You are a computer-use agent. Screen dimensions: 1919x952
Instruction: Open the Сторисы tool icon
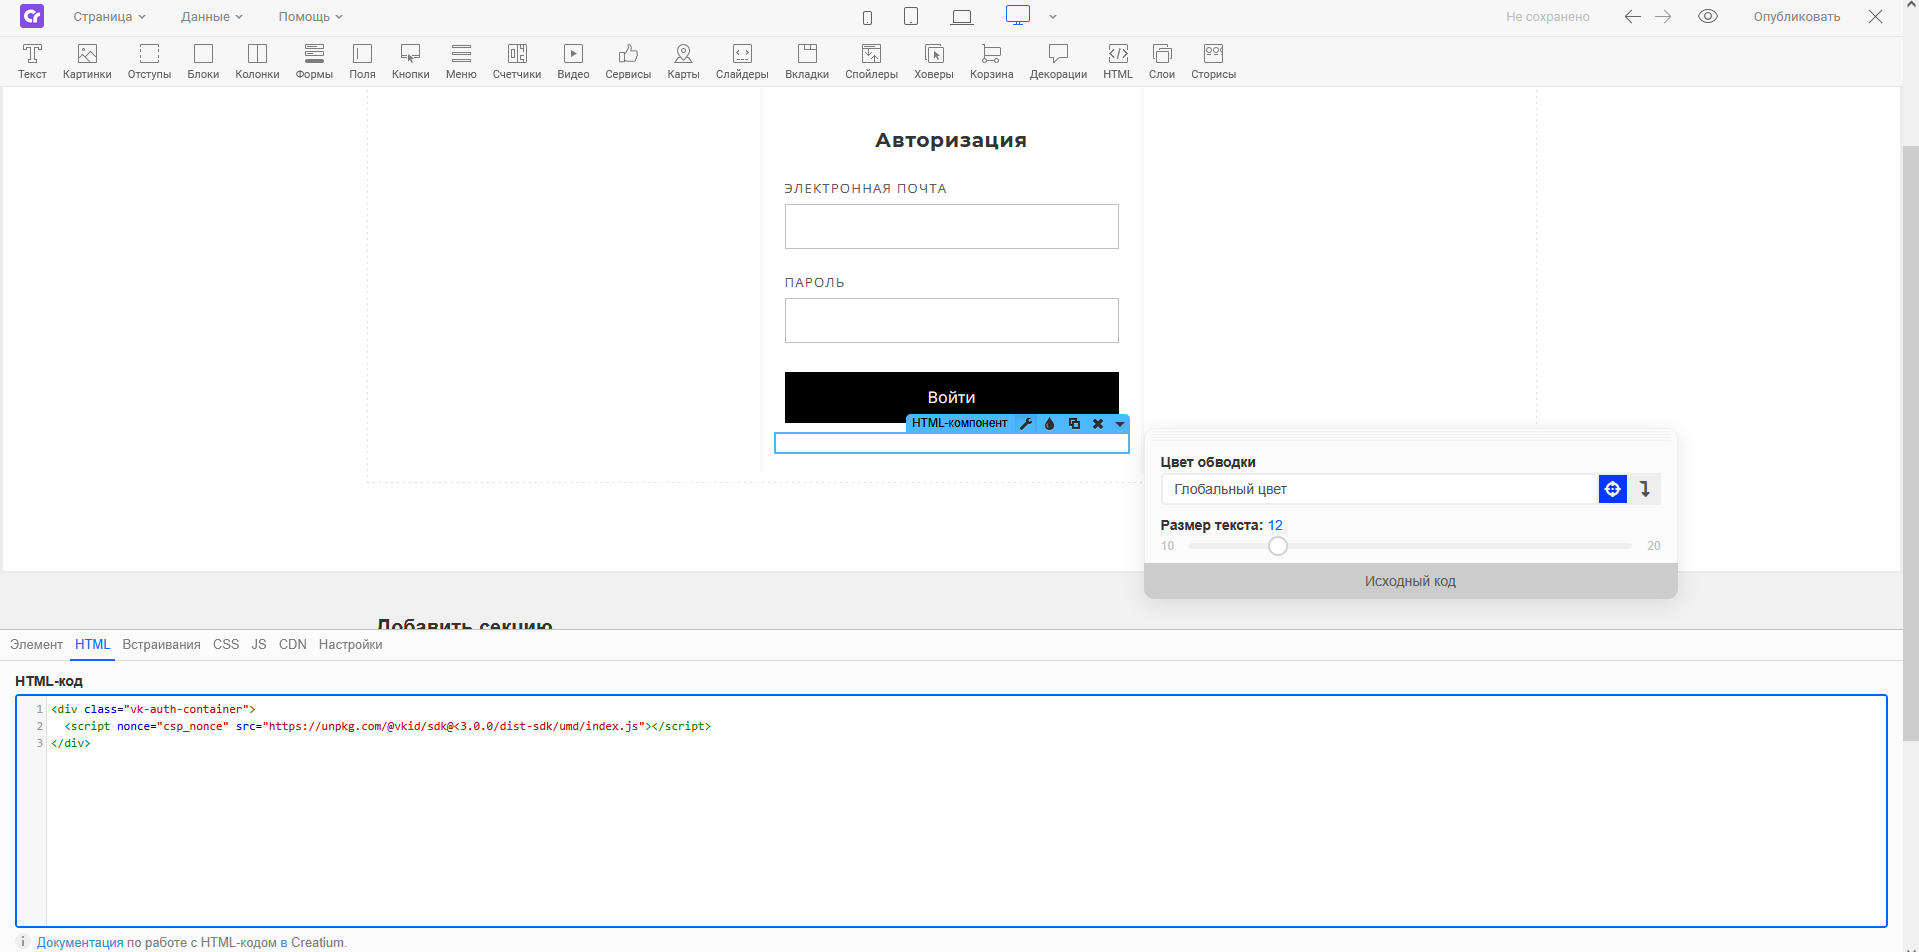point(1213,60)
